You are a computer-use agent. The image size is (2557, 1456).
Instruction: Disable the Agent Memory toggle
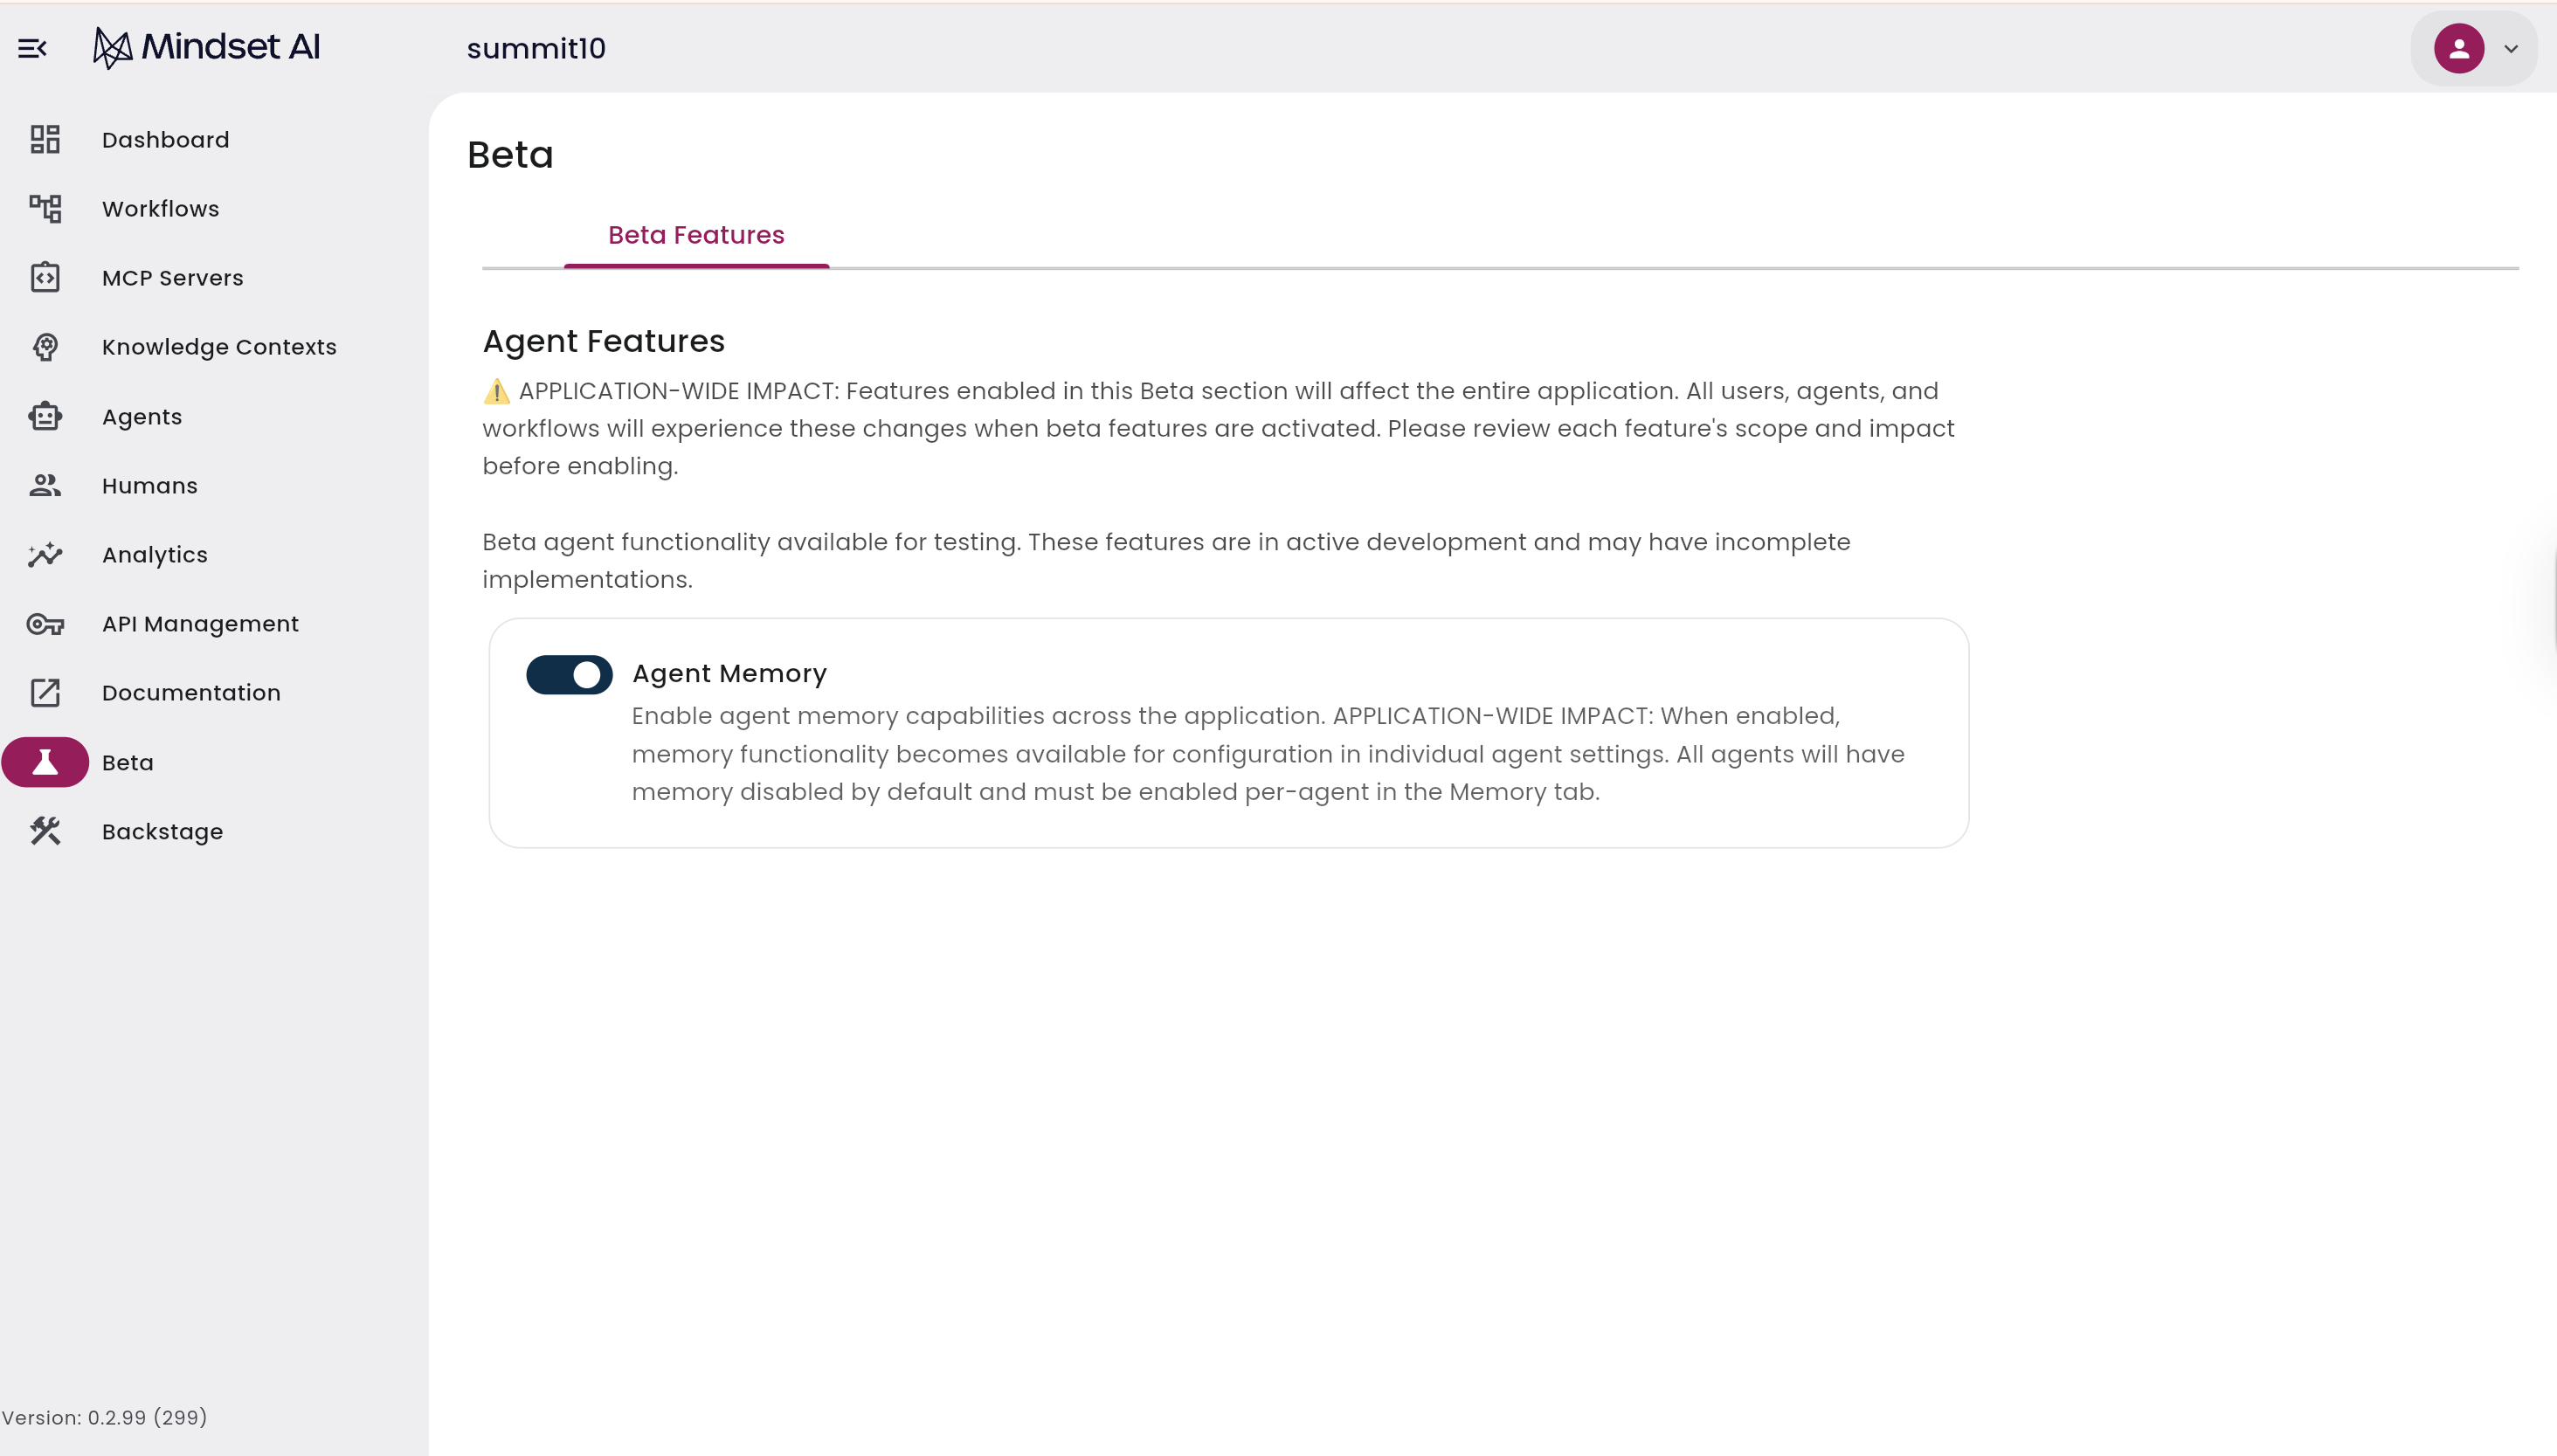point(569,674)
